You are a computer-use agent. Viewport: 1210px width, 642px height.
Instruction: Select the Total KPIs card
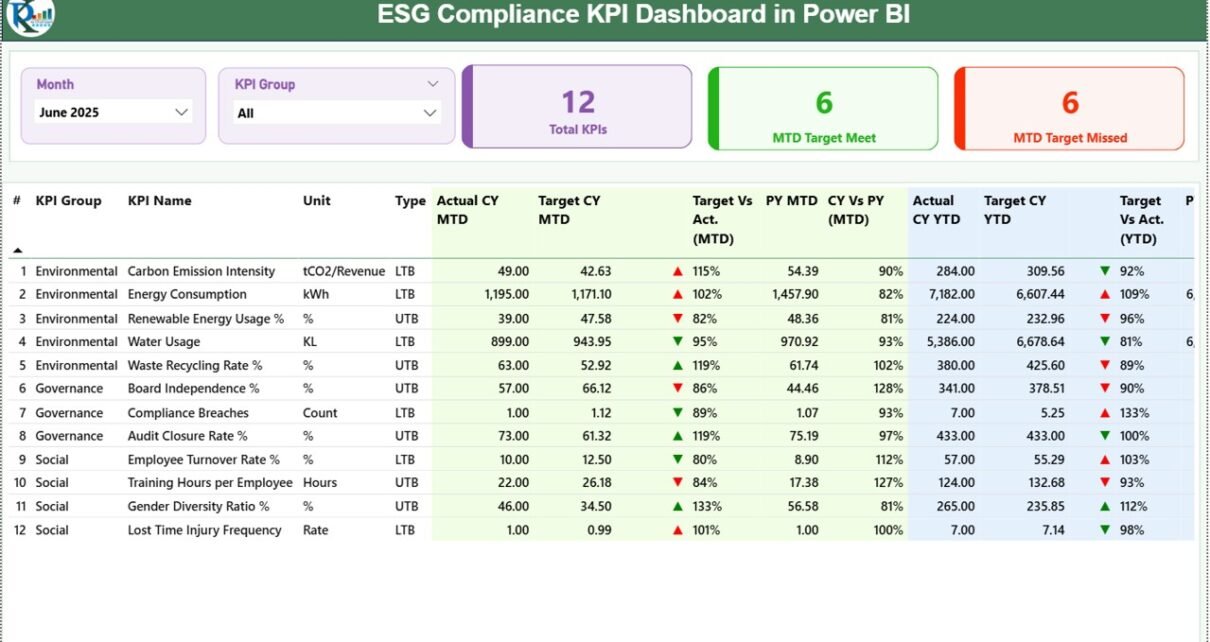(578, 108)
